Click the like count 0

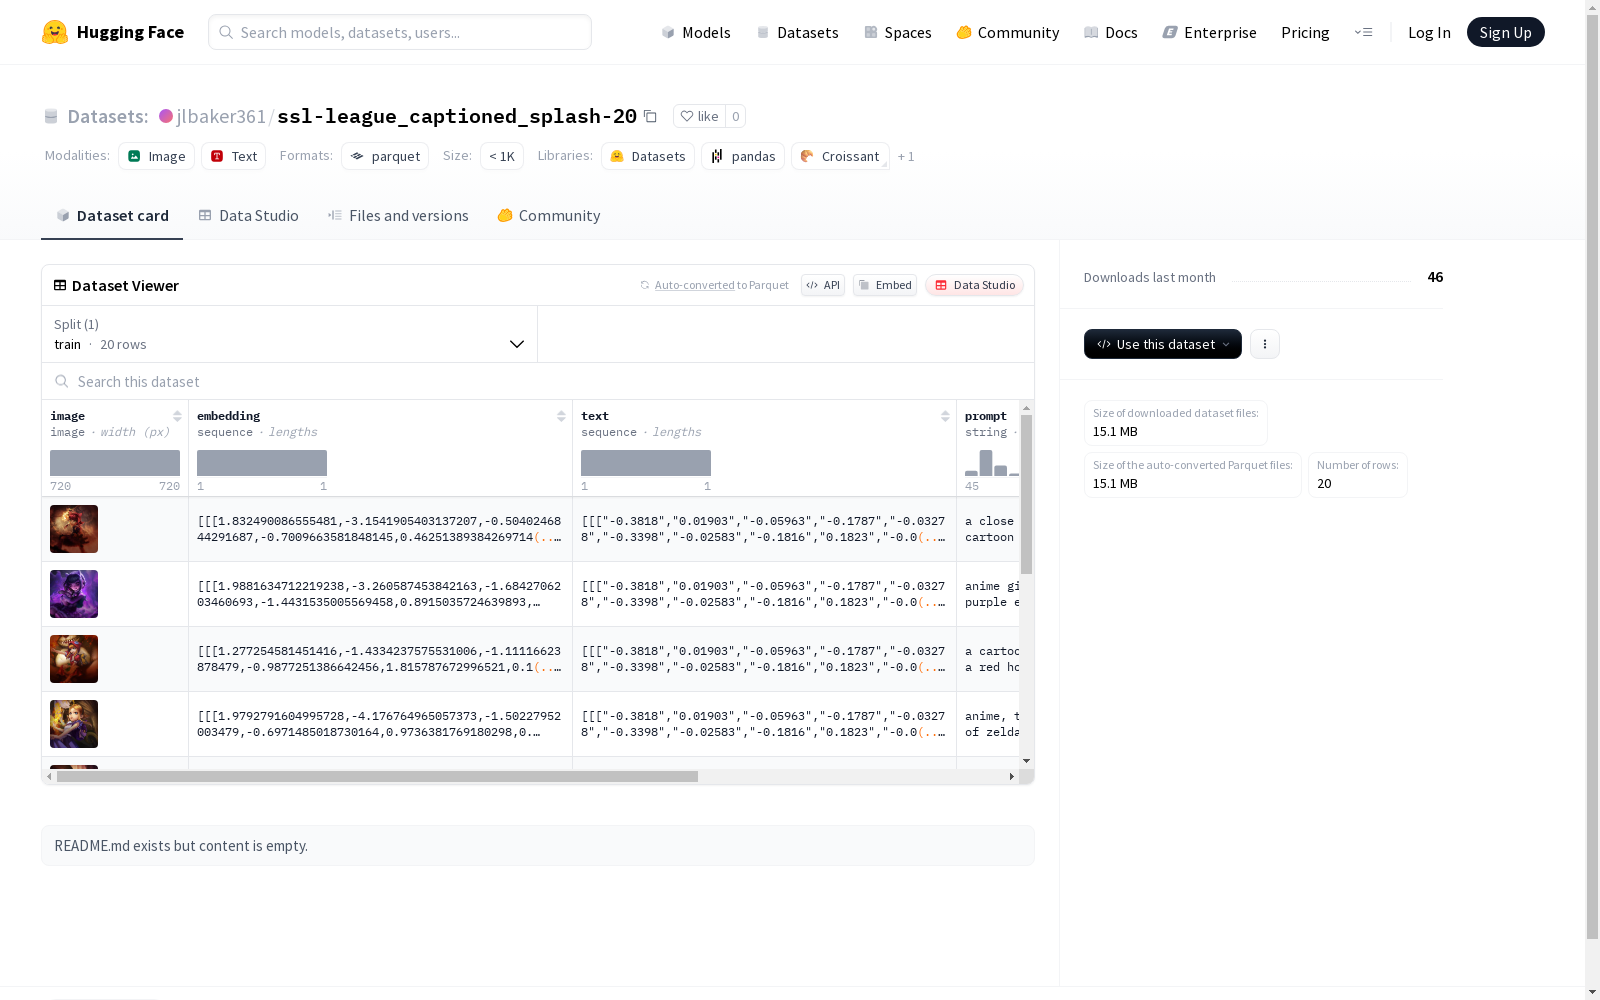coord(736,116)
